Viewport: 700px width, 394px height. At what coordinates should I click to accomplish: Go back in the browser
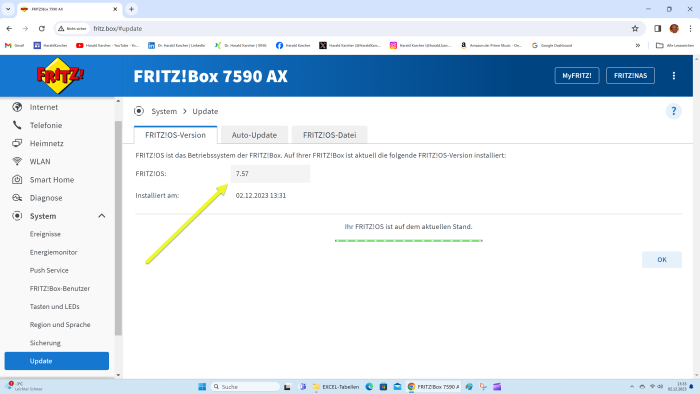tap(9, 29)
